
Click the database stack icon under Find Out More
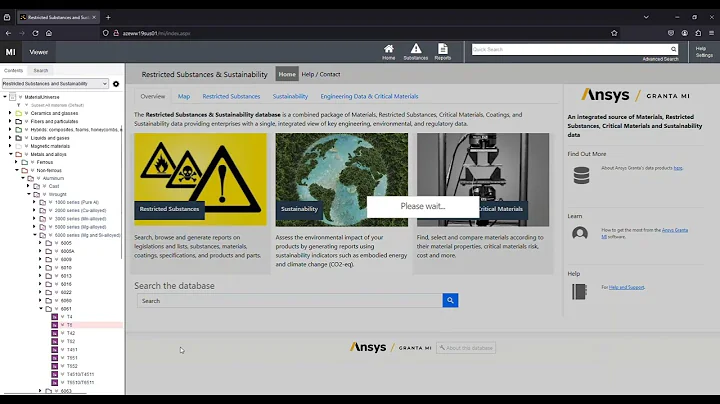click(x=581, y=175)
